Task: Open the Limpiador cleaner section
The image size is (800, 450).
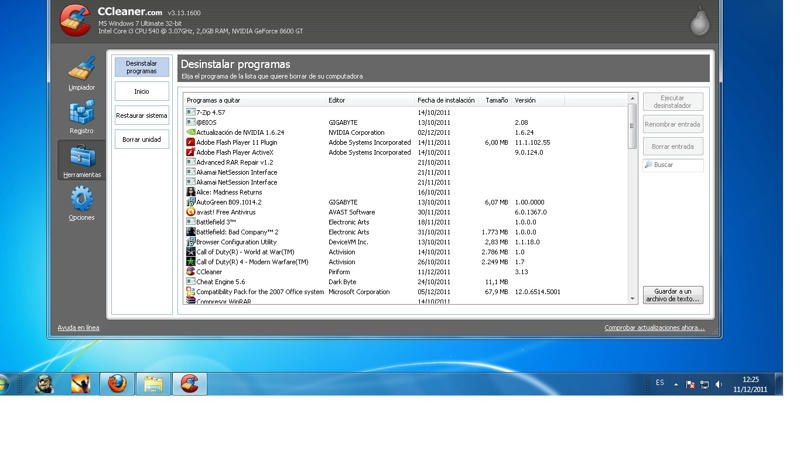Action: [x=82, y=74]
